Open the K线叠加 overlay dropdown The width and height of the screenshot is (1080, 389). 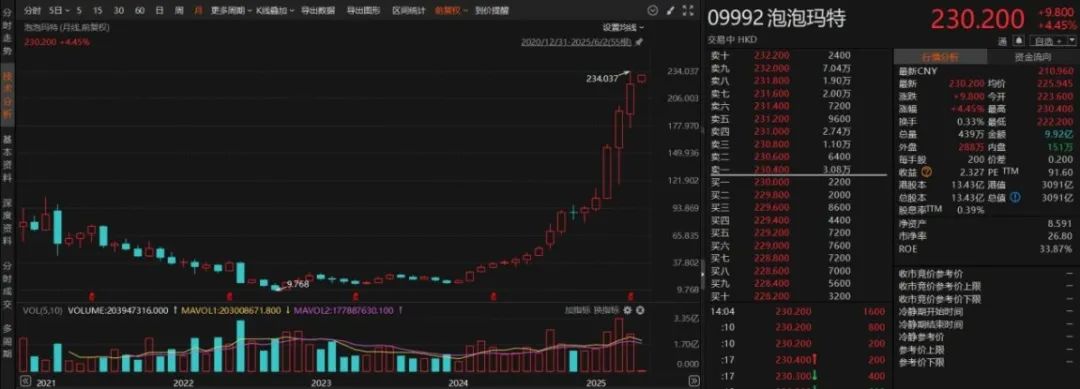pyautogui.click(x=275, y=11)
